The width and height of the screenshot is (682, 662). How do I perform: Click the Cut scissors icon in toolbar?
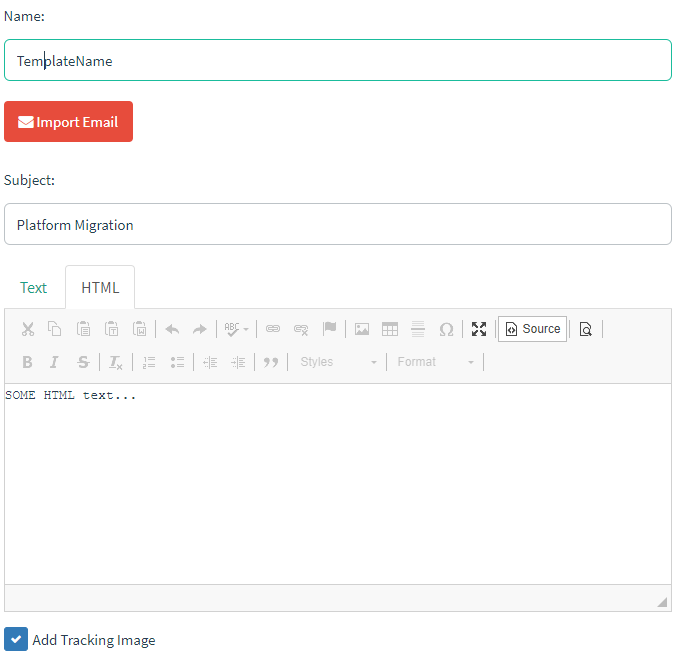(x=28, y=329)
